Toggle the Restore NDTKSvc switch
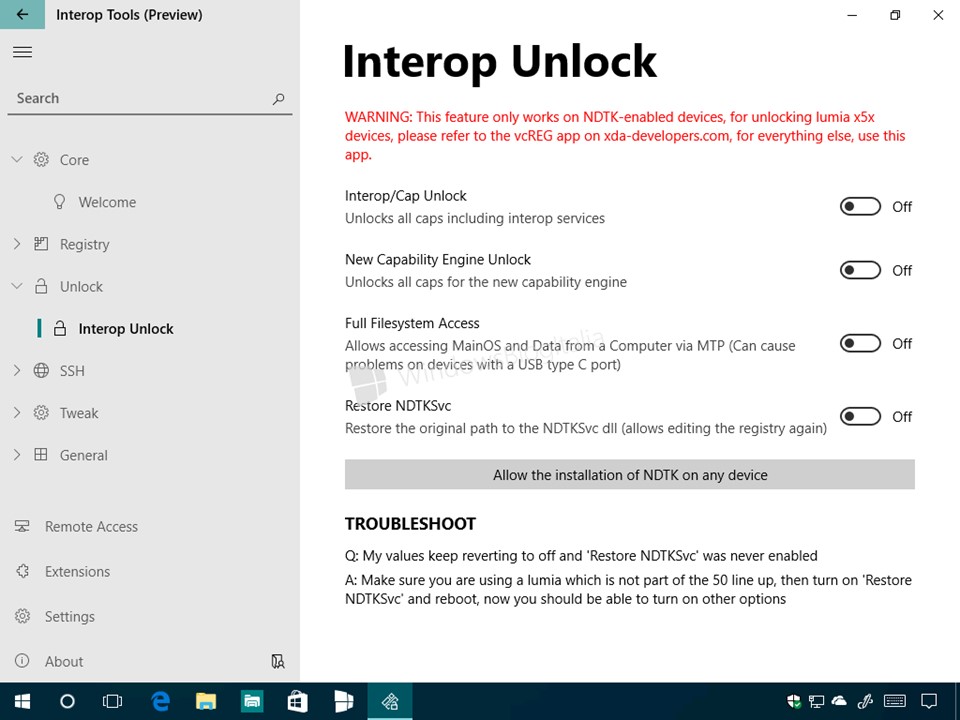Screen dimensions: 960x720 click(x=860, y=416)
